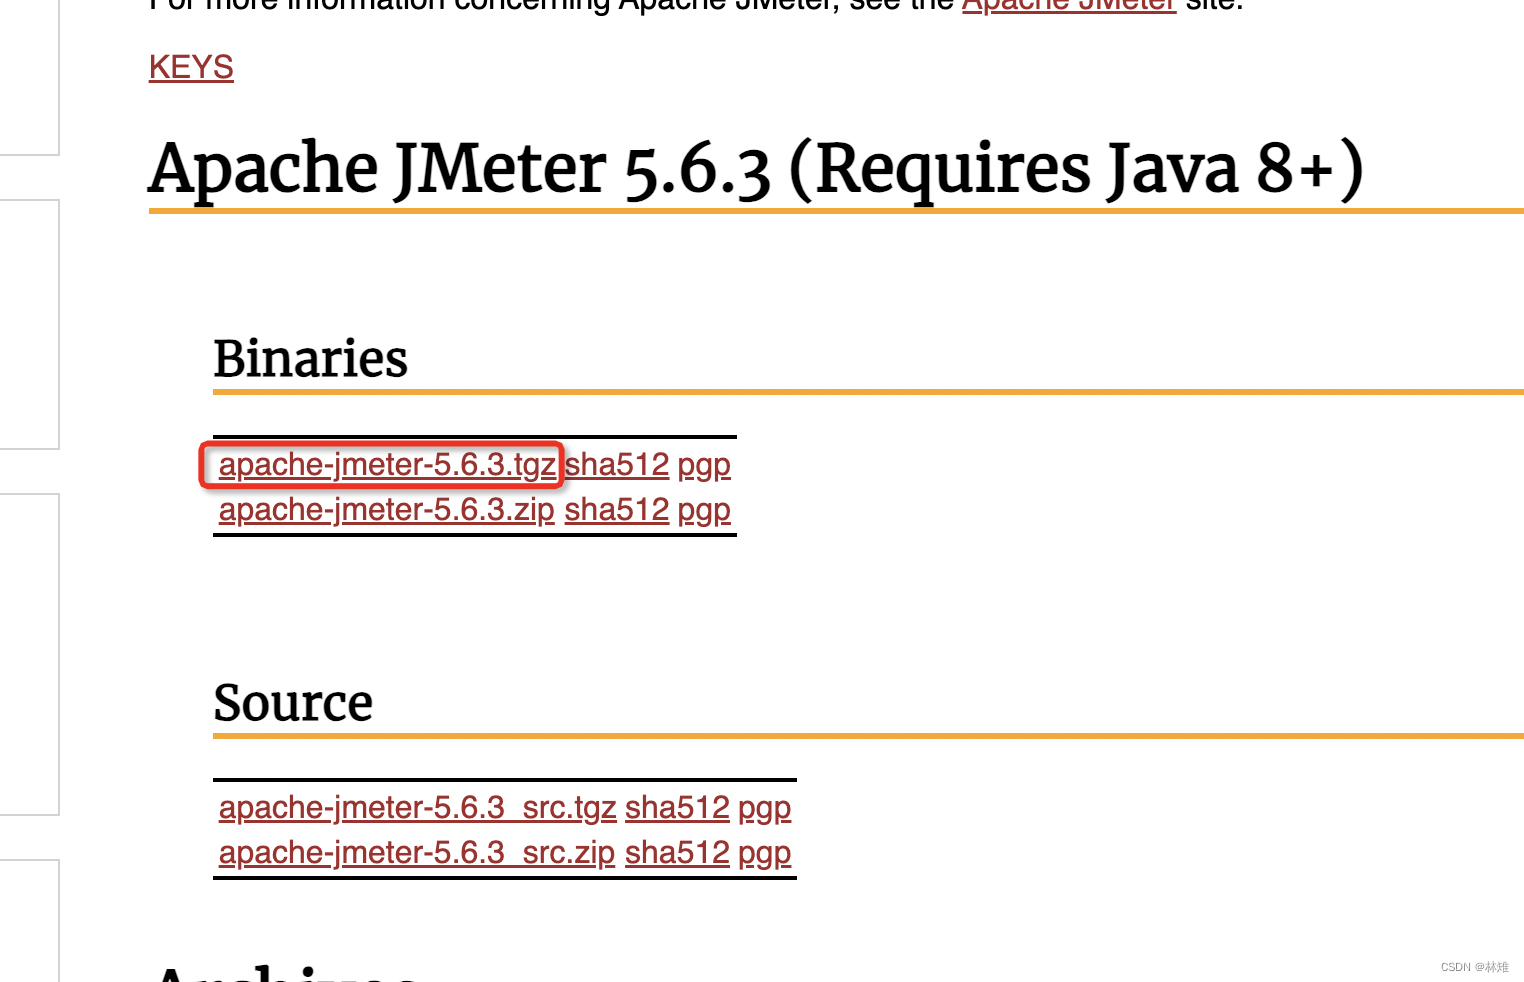1524x982 pixels.
Task: Open sha512 checksum for the src.tgz file
Action: coord(677,808)
